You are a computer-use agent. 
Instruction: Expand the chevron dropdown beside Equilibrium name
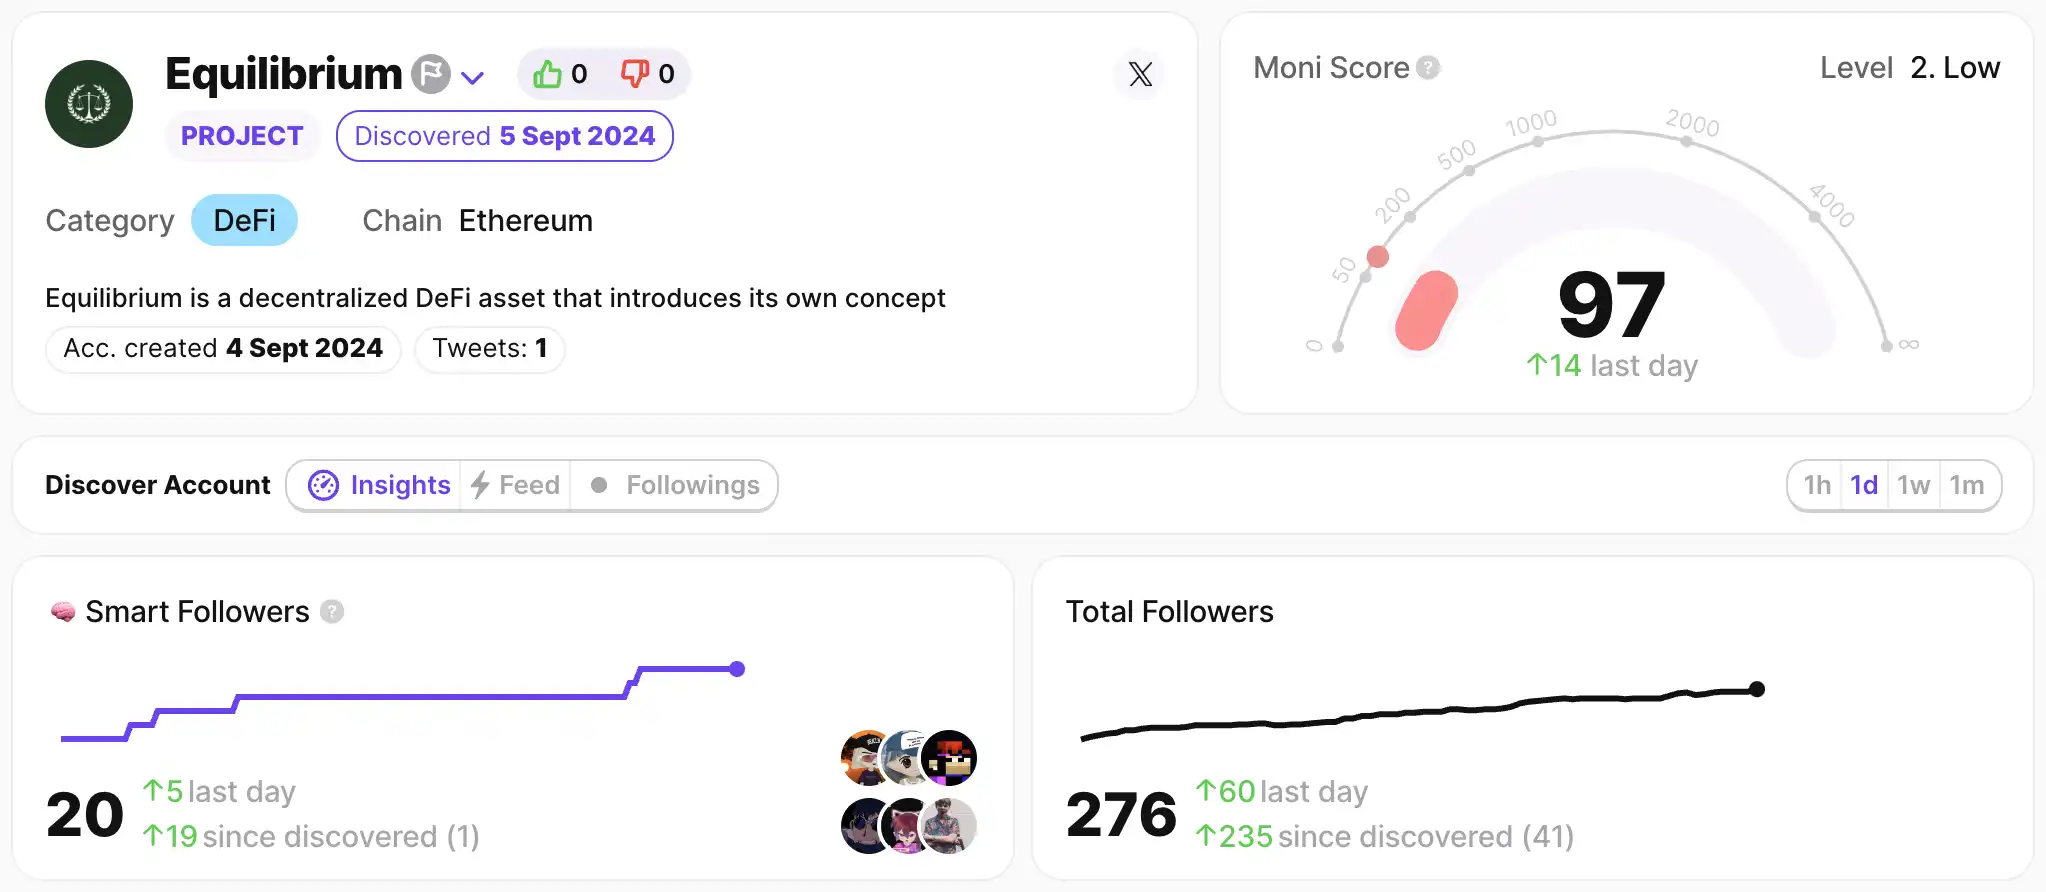coord(473,77)
